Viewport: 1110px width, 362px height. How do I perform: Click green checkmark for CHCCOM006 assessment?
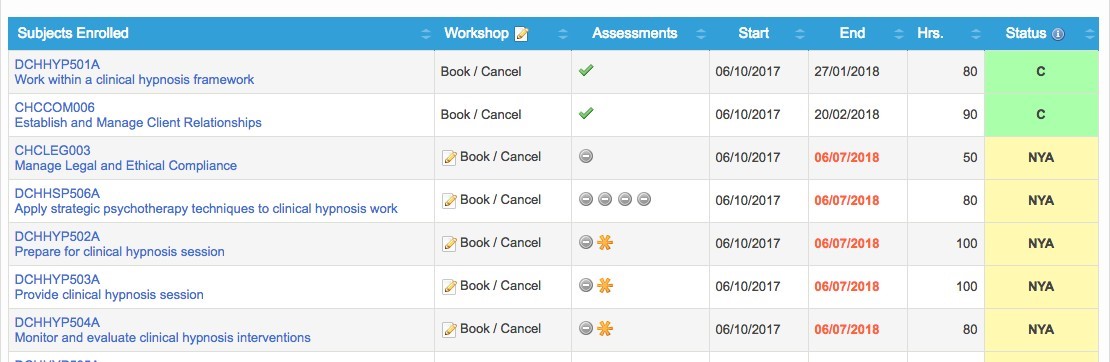pos(585,113)
